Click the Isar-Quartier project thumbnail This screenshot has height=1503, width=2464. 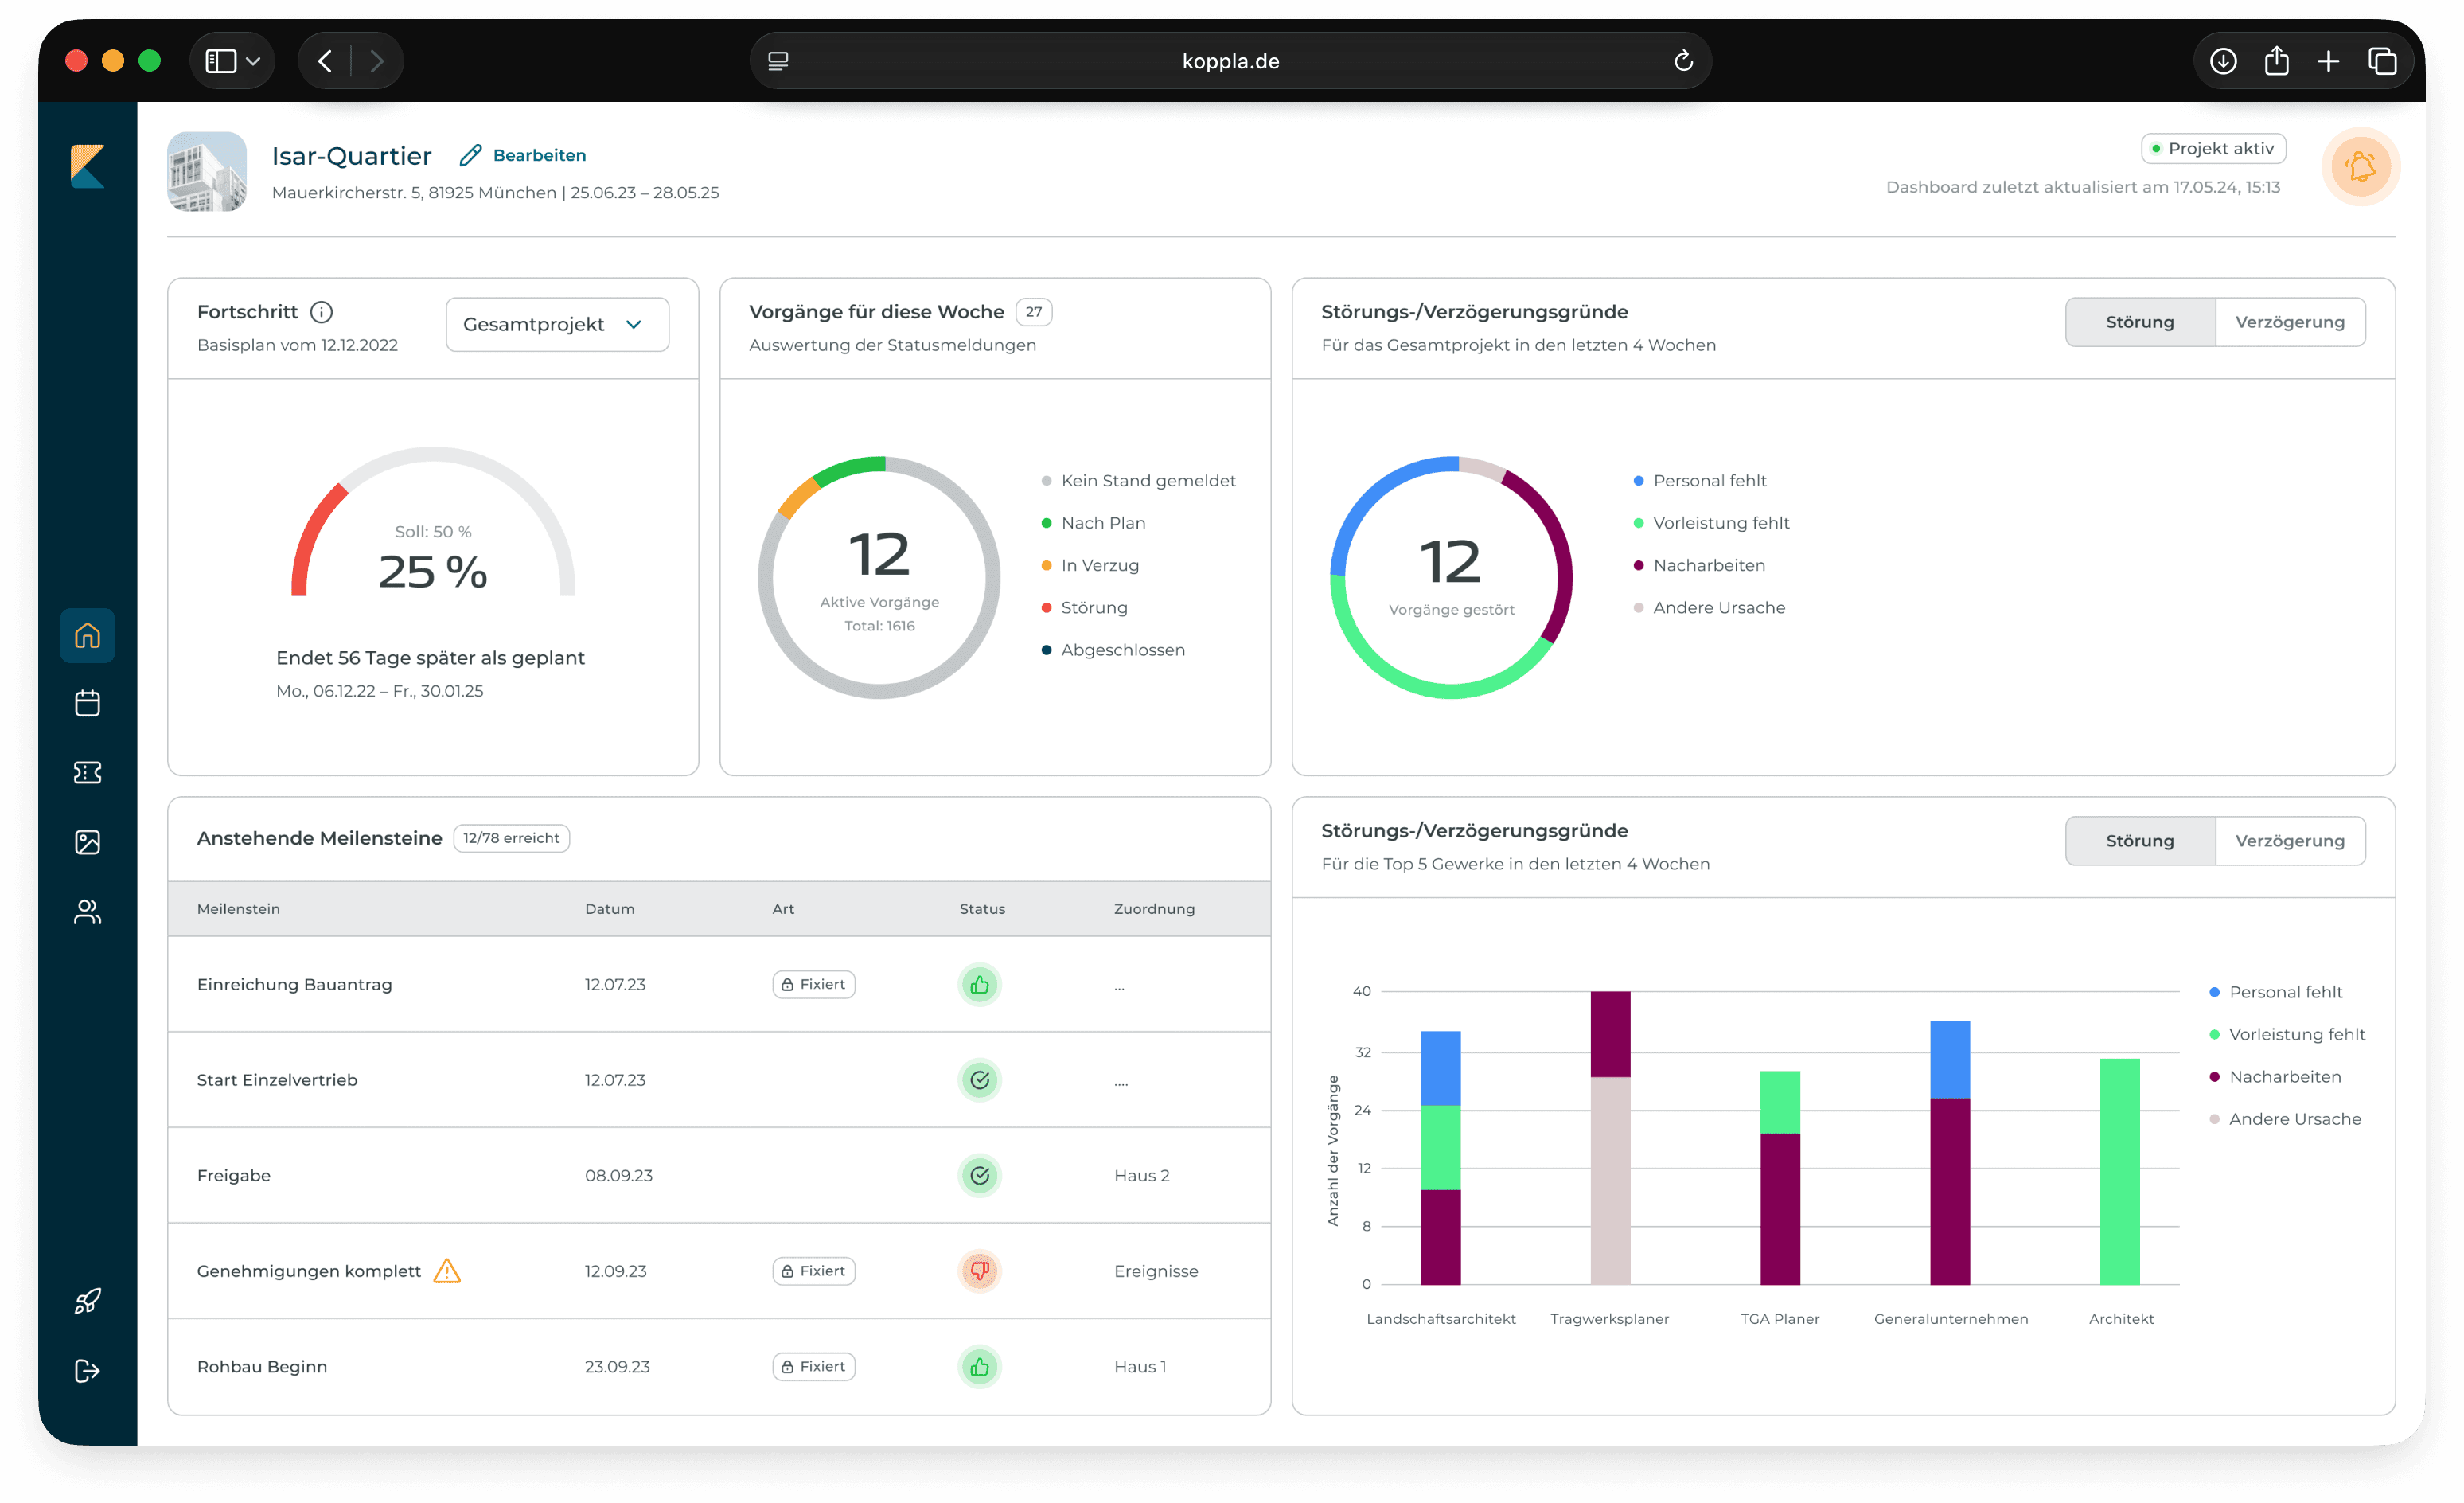coord(207,171)
